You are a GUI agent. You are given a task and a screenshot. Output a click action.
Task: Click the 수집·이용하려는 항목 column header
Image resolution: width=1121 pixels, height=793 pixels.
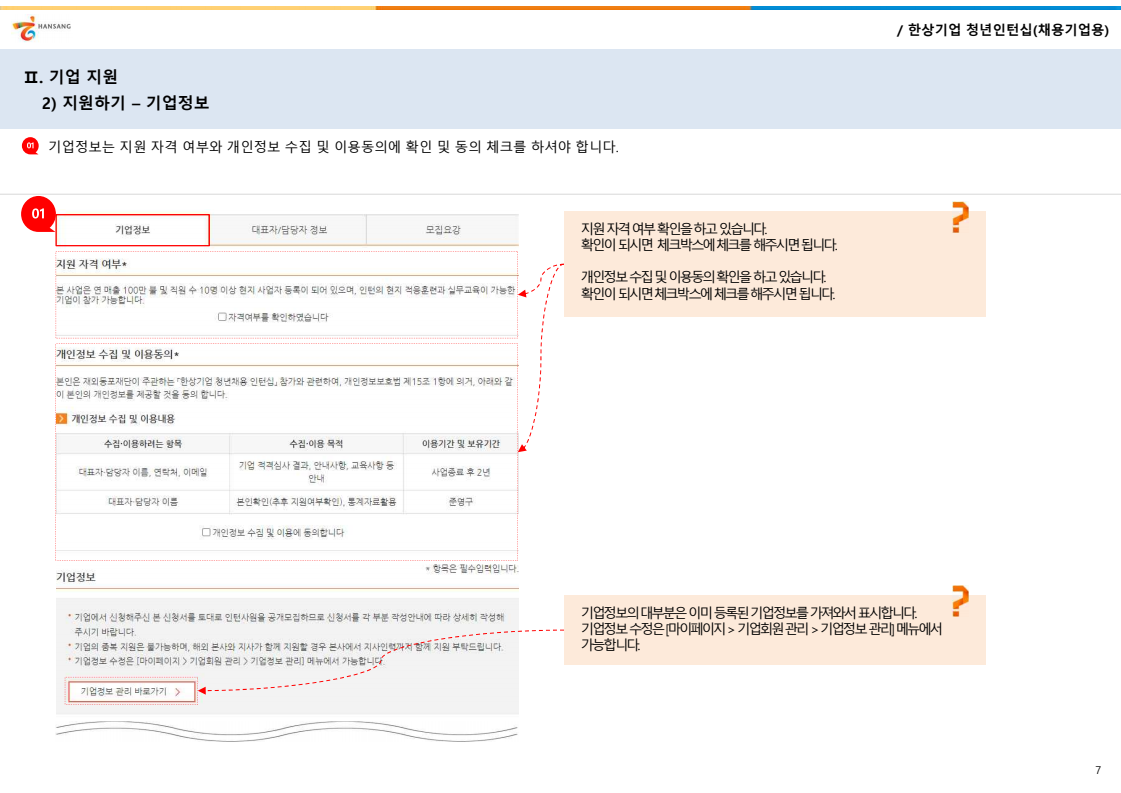143,443
